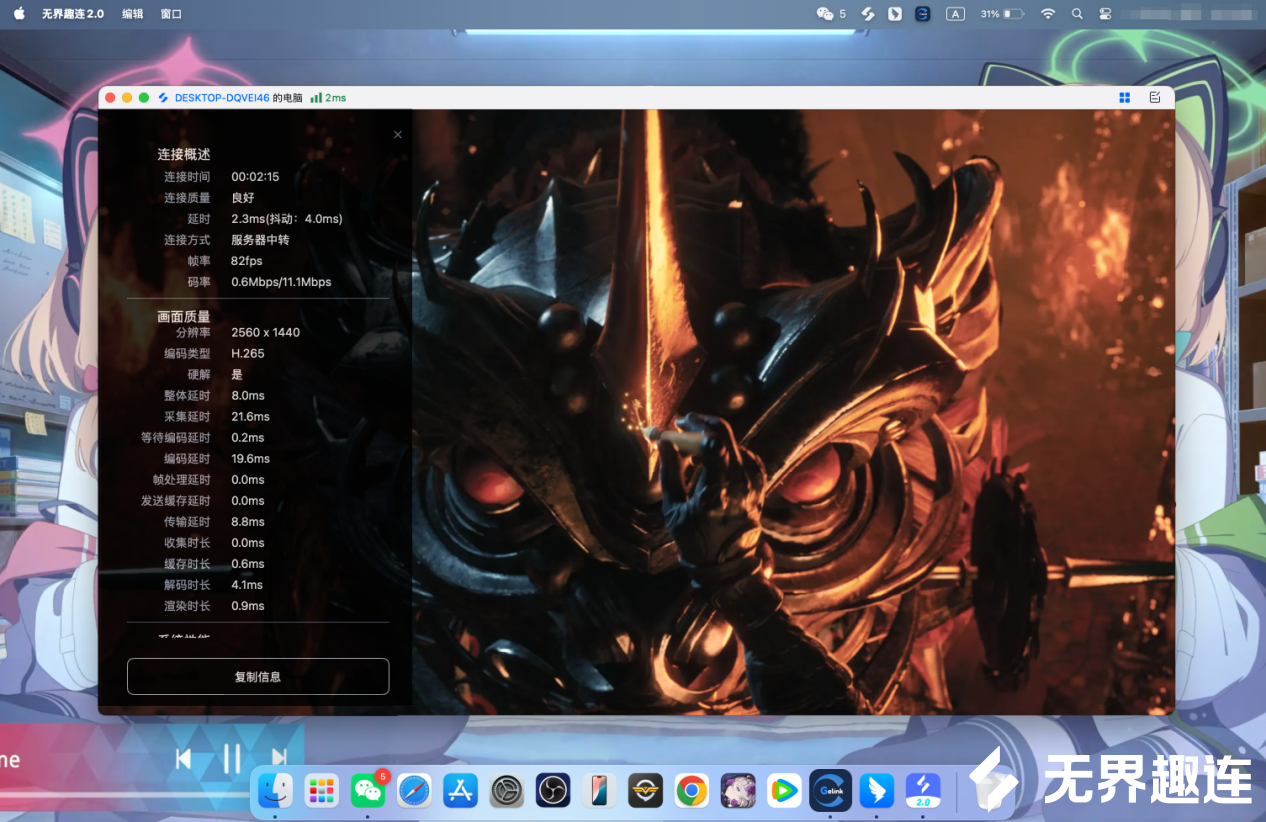1266x822 pixels.
Task: Click the 分辨率 value 2560 x 1440
Action: click(x=266, y=333)
